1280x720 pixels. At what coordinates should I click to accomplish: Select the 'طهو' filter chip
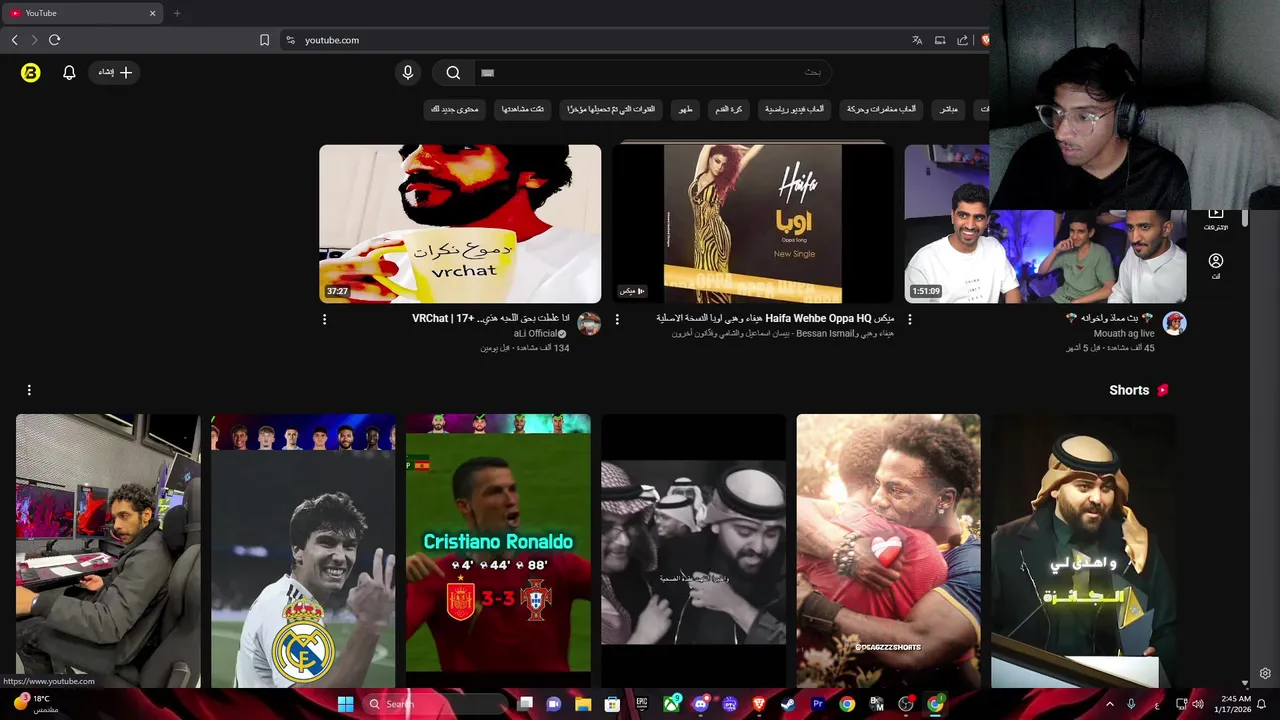685,109
